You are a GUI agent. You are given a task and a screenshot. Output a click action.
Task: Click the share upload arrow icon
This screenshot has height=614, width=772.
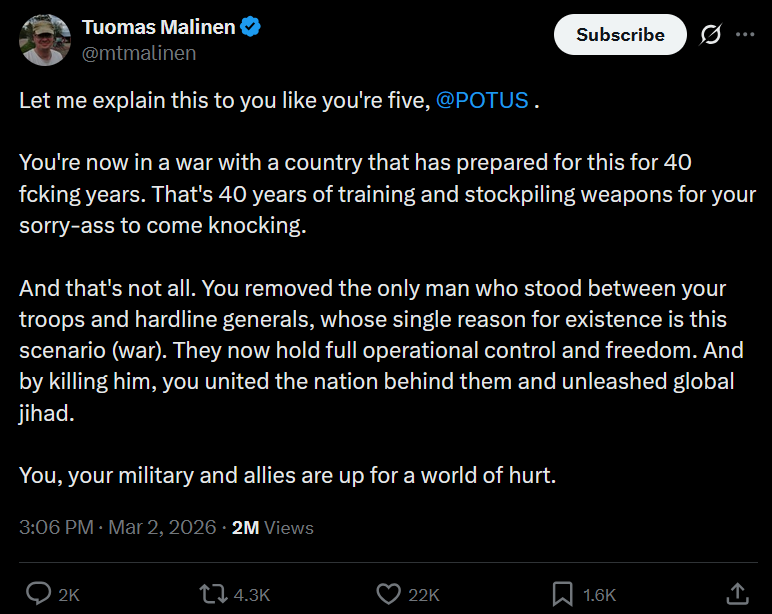[x=737, y=593]
